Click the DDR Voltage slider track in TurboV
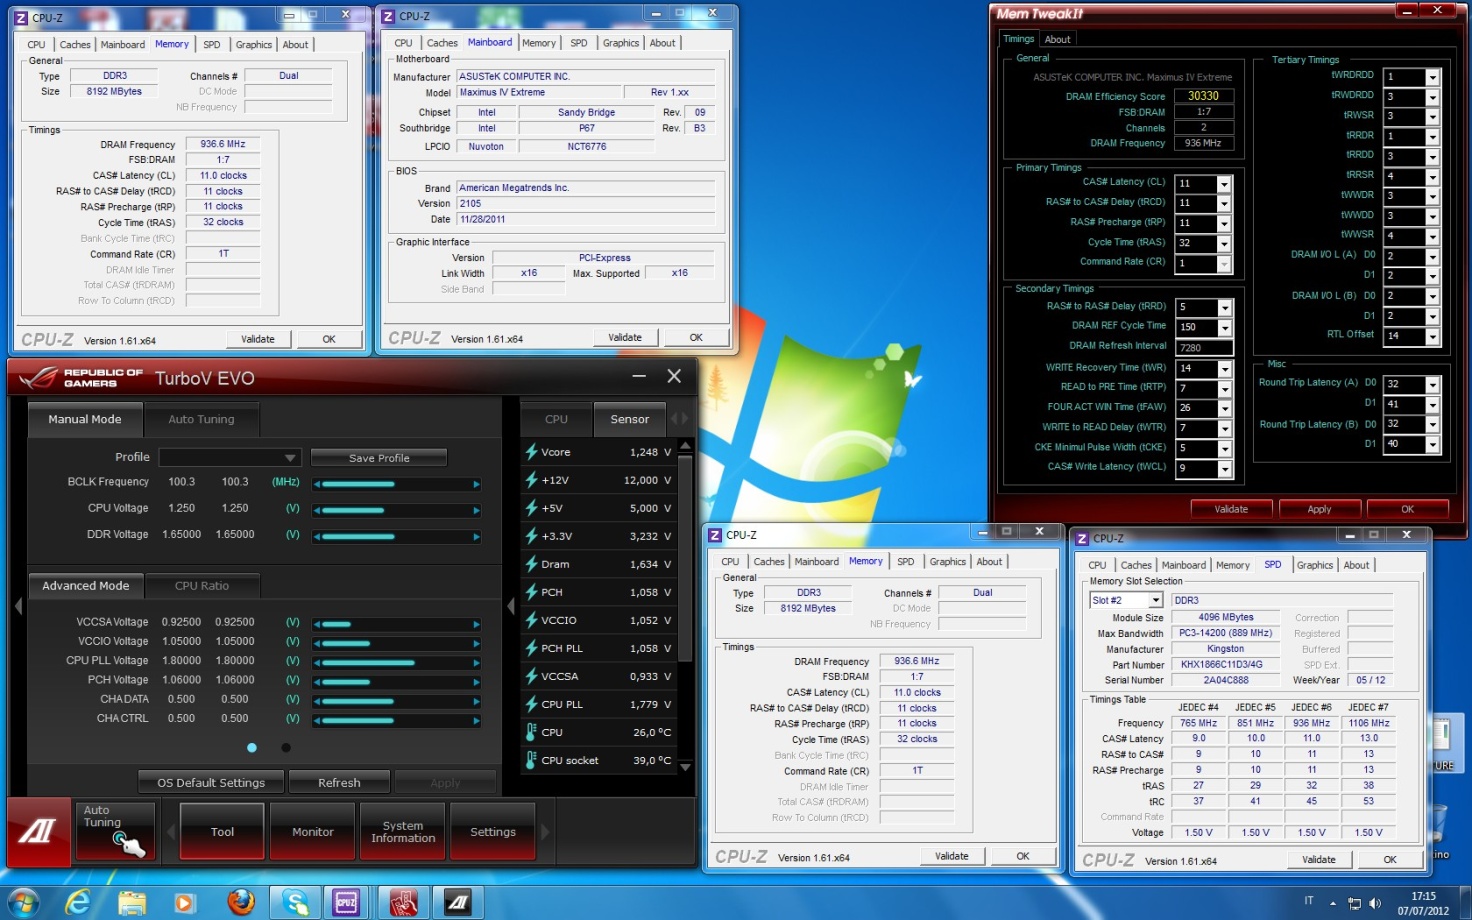The image size is (1472, 920). (x=397, y=536)
